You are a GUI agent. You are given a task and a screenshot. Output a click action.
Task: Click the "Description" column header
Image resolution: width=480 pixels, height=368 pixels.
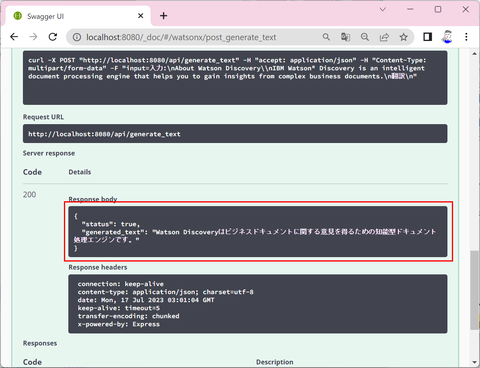(x=275, y=362)
